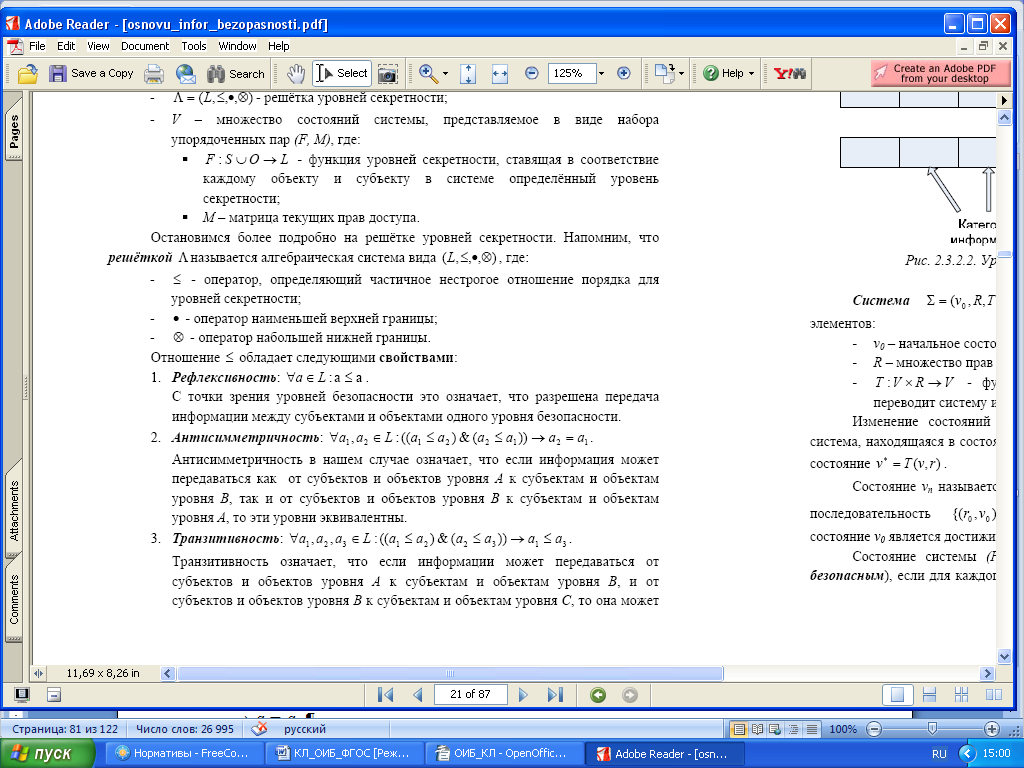The image size is (1024, 768).
Task: Open the Comments side panel tab
Action: [x=14, y=599]
